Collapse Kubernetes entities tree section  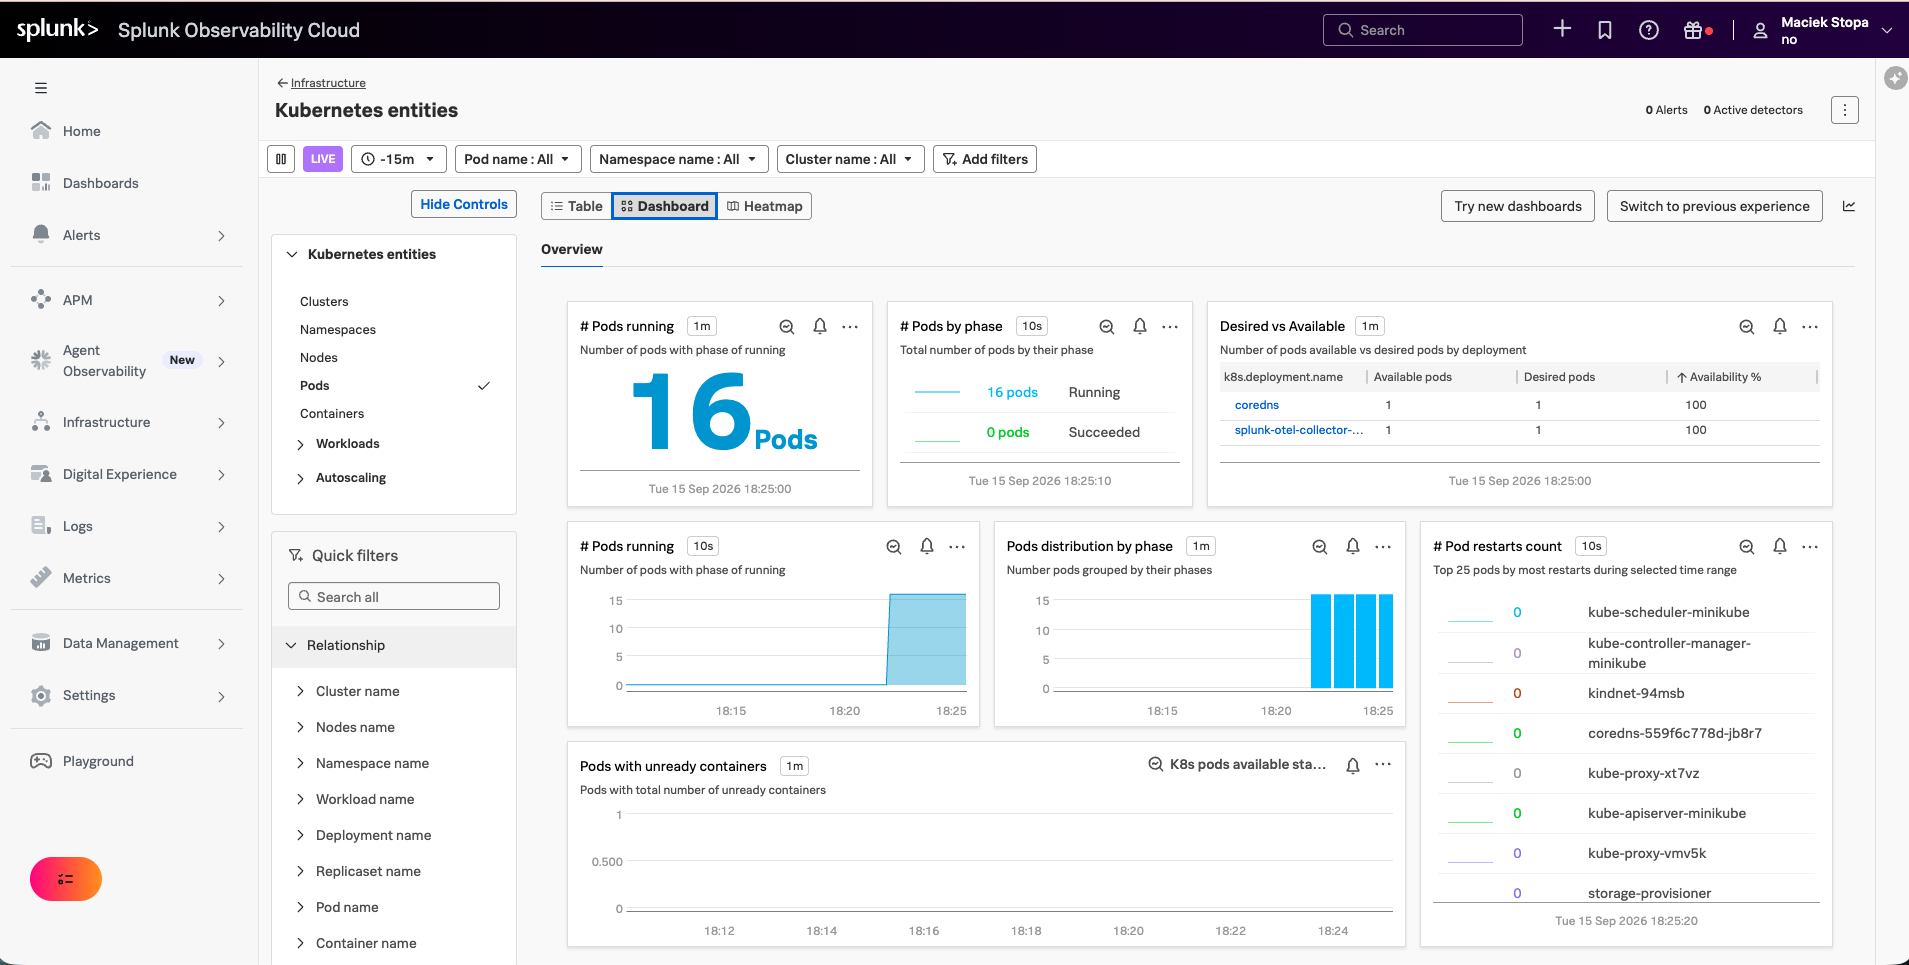pyautogui.click(x=292, y=254)
